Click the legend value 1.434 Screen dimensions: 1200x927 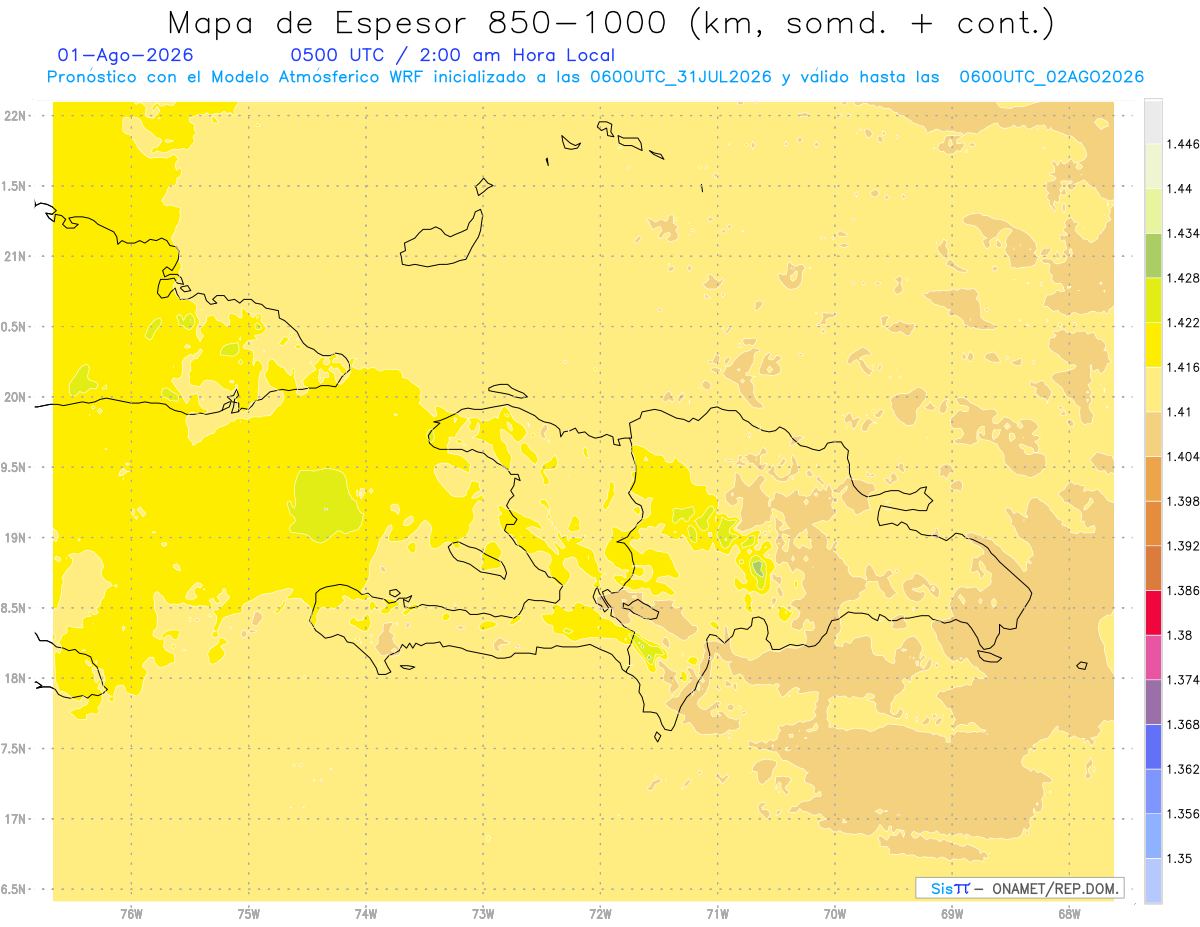click(1182, 233)
